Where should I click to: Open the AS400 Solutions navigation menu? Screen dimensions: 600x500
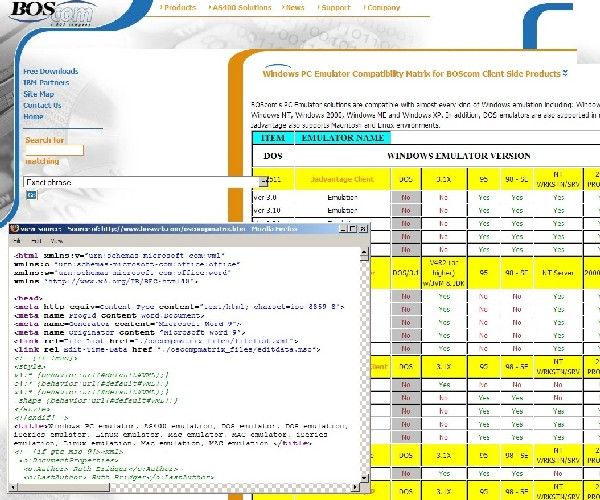240,8
